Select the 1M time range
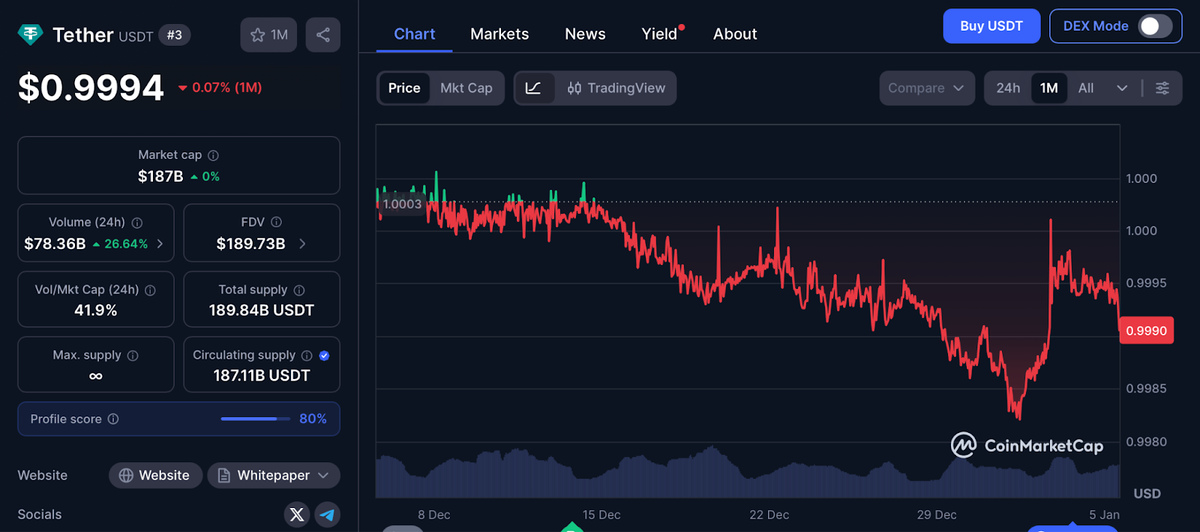The height and width of the screenshot is (532, 1200). click(1049, 88)
